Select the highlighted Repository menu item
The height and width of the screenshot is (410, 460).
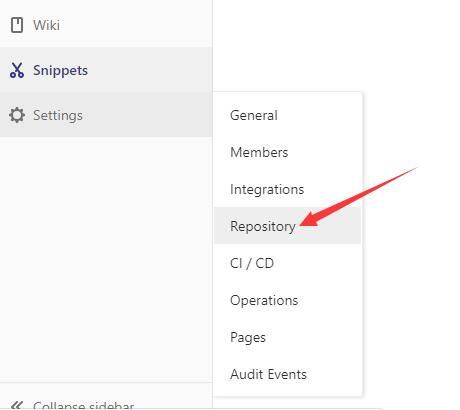tap(287, 225)
